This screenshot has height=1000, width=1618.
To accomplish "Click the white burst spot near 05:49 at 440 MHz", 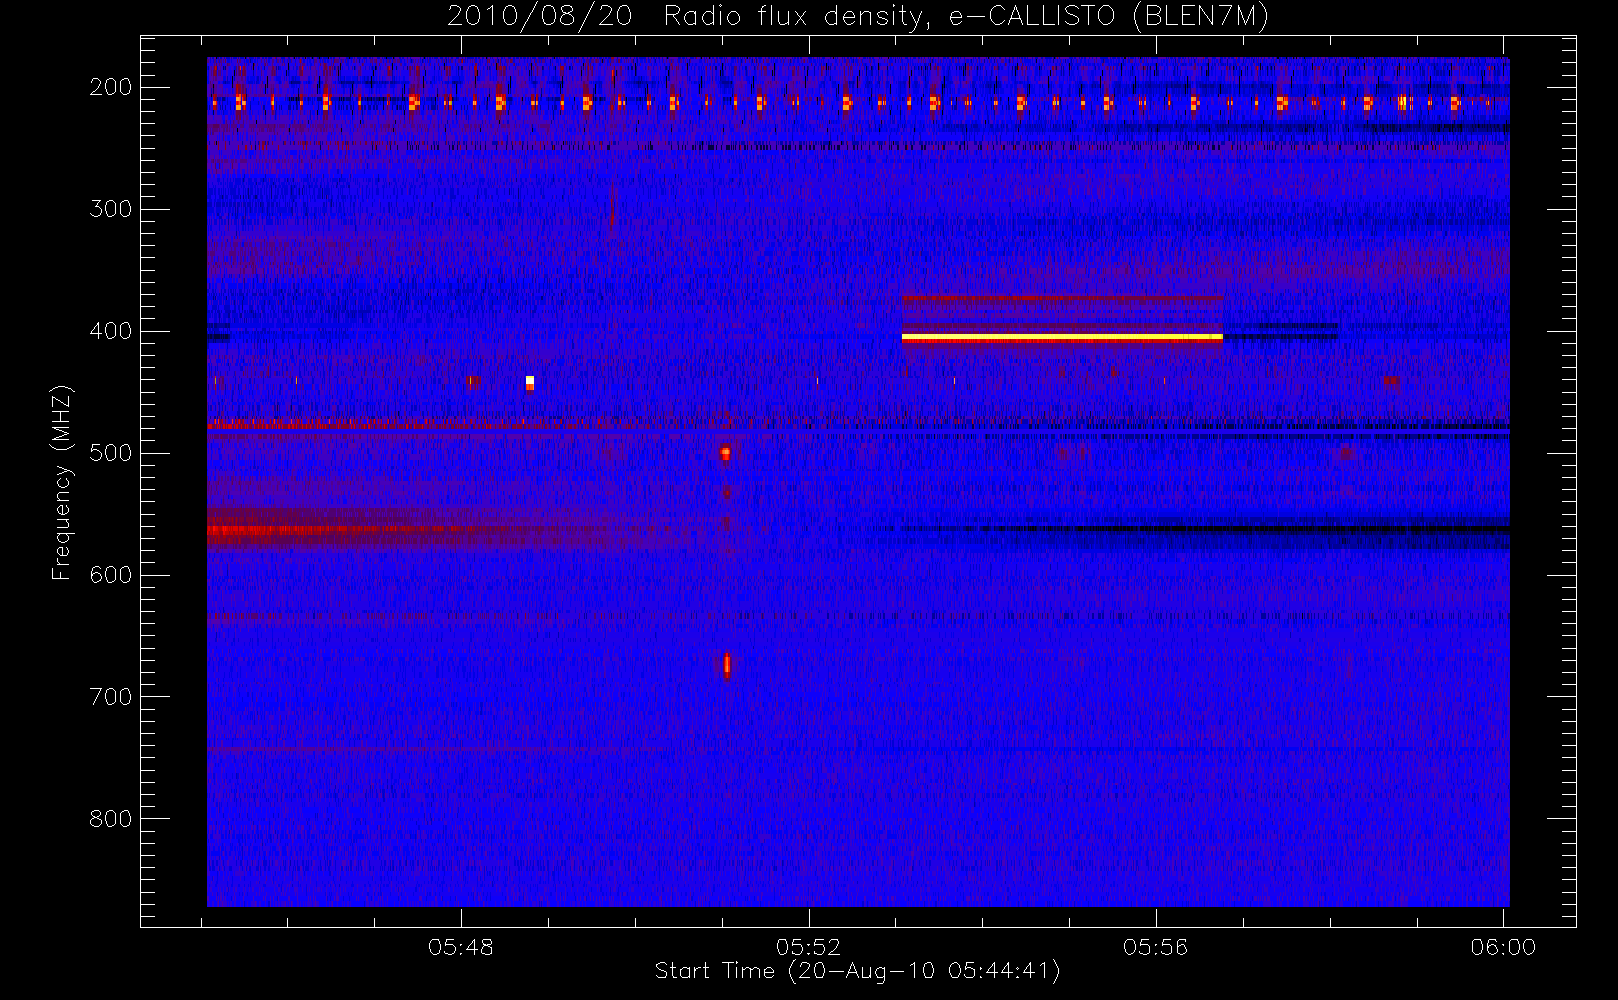I will tap(530, 381).
